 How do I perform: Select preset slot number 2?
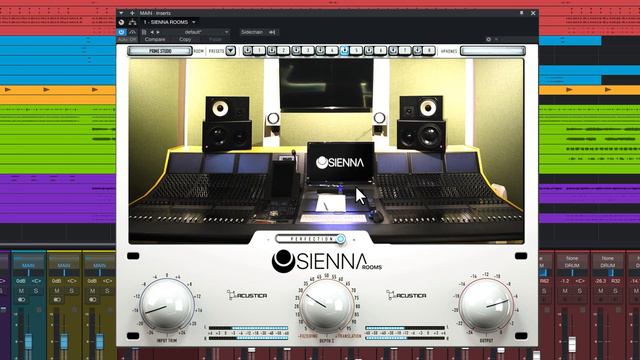pyautogui.click(x=284, y=51)
